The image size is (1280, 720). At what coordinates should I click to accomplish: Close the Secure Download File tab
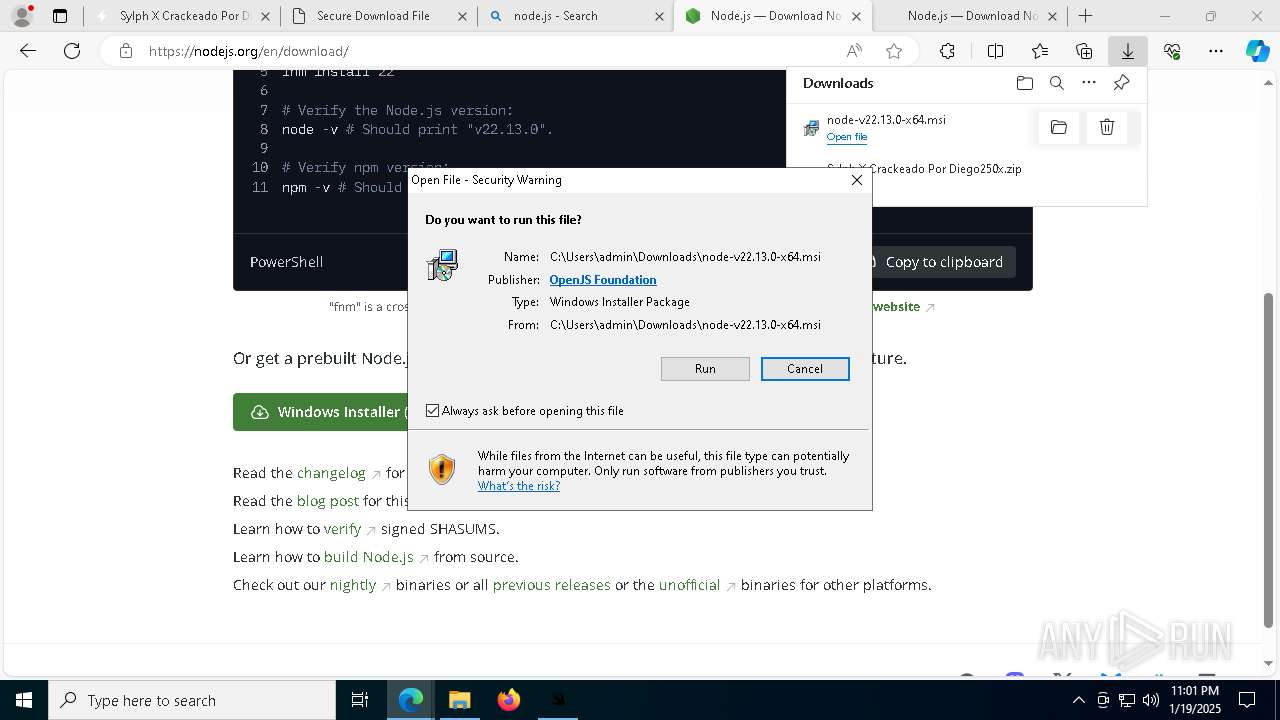tap(462, 16)
